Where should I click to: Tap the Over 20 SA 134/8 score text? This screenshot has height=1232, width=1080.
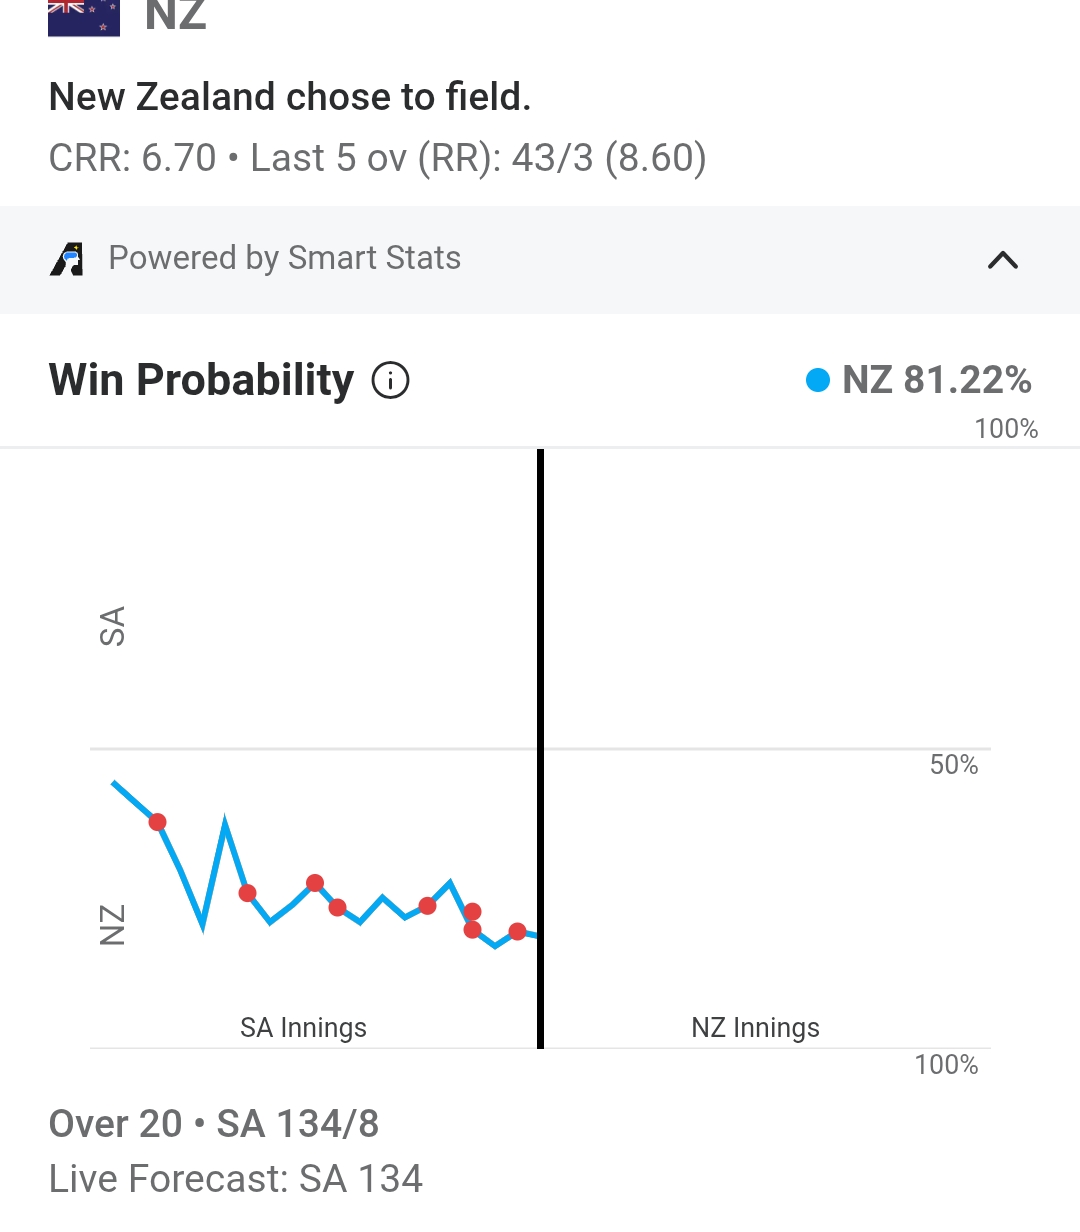coord(214,1124)
